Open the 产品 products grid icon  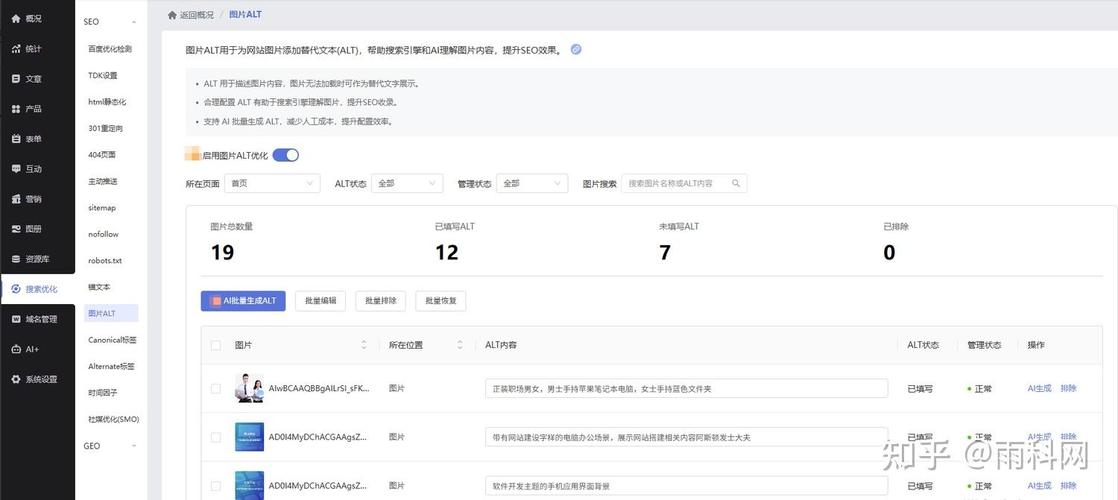click(x=16, y=109)
